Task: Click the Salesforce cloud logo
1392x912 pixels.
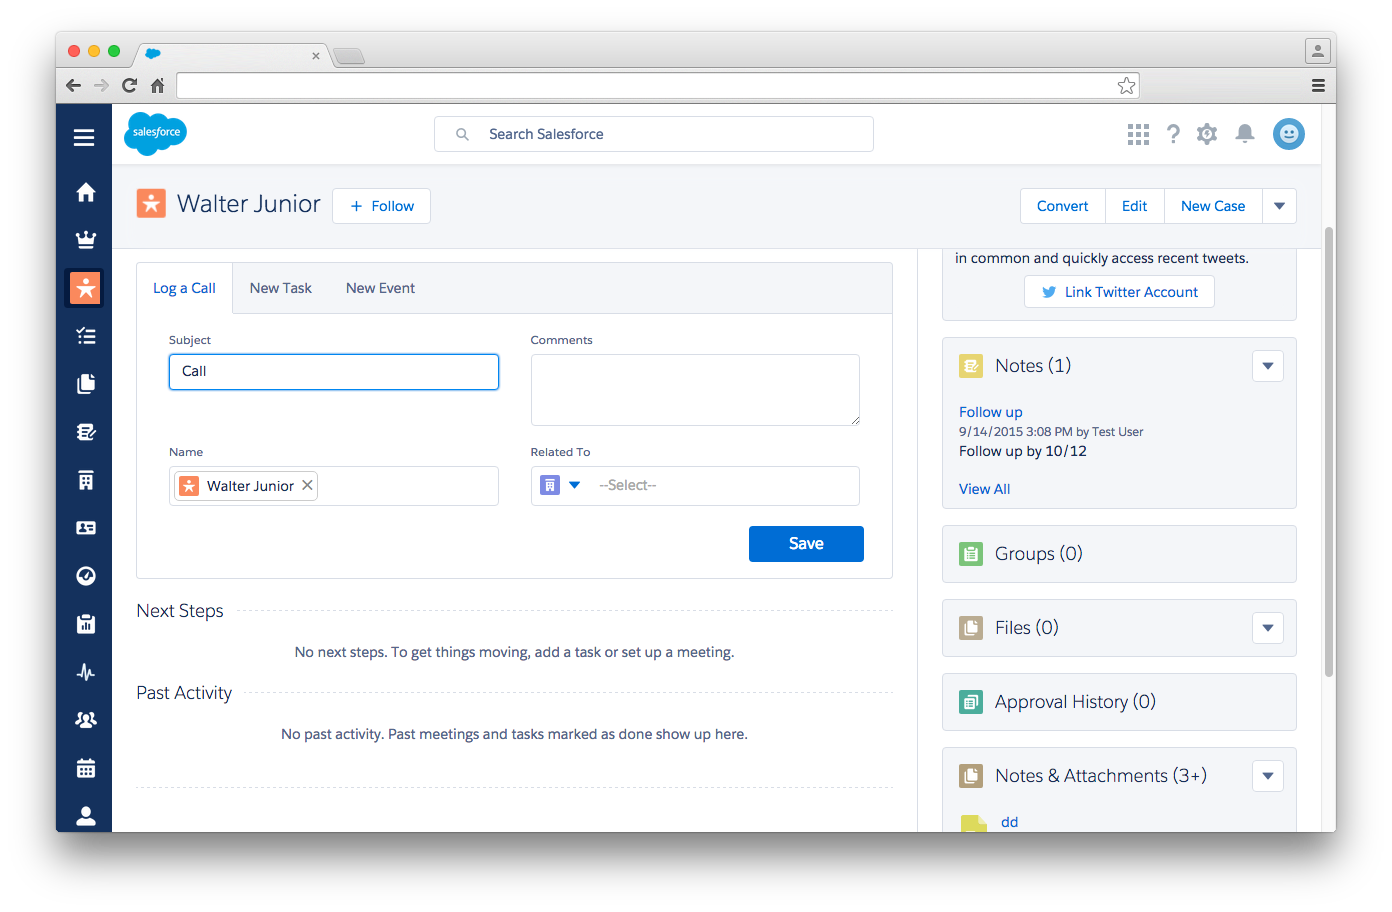Action: pyautogui.click(x=155, y=133)
